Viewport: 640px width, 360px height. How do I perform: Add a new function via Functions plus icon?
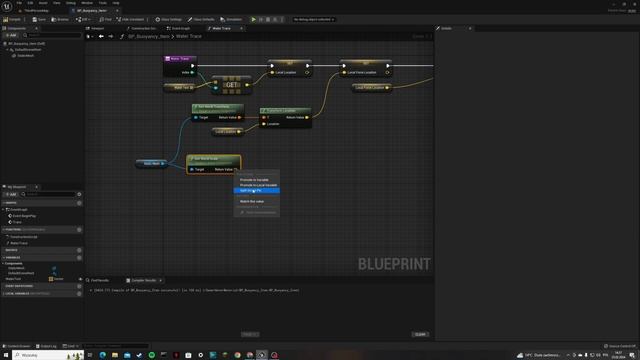tap(79, 230)
